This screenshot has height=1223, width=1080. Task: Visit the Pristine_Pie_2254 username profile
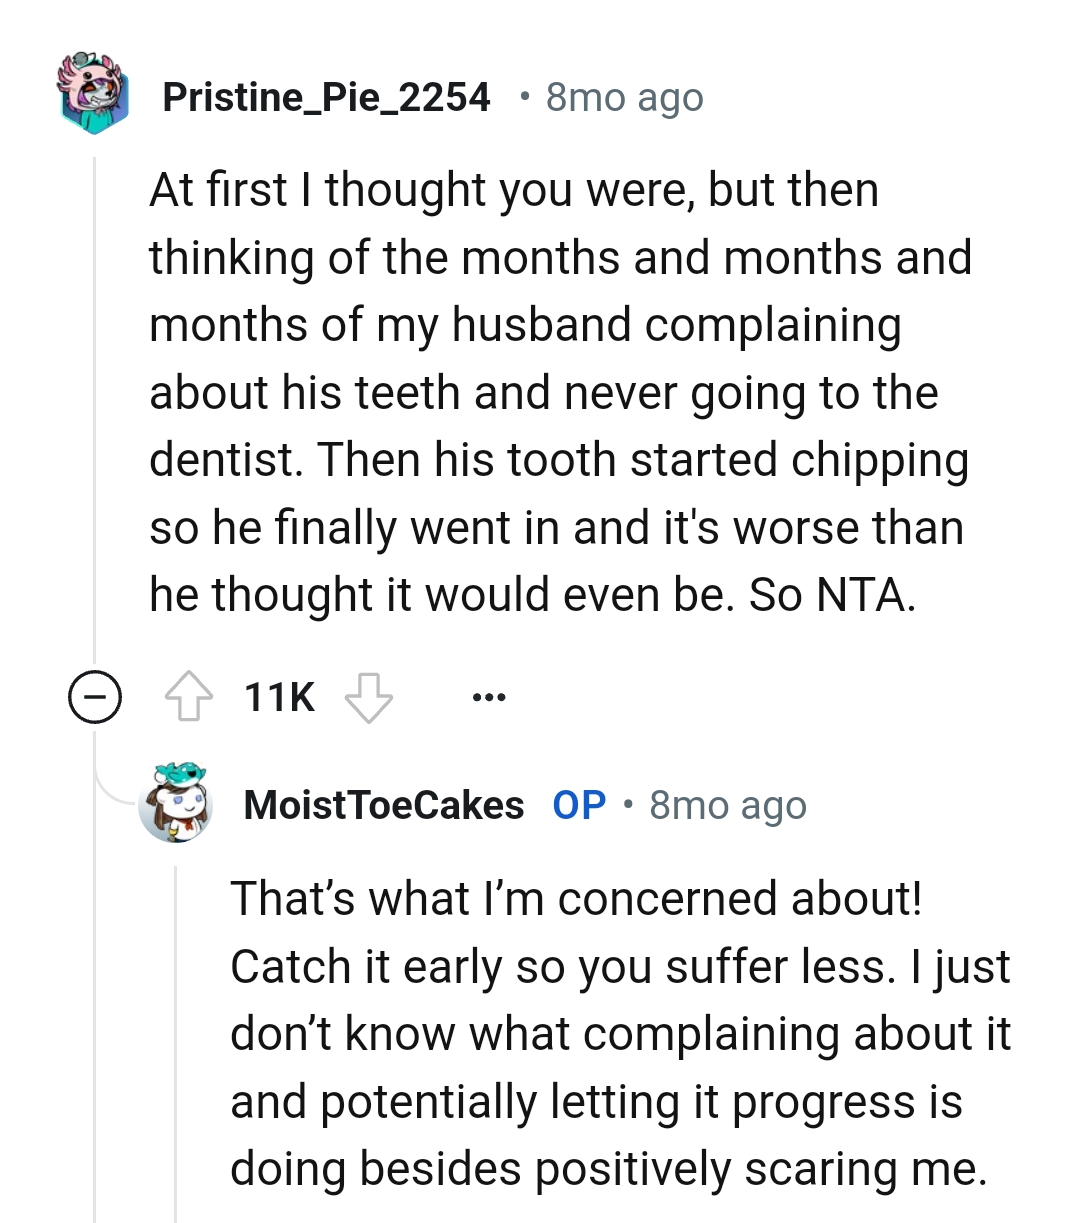(326, 97)
